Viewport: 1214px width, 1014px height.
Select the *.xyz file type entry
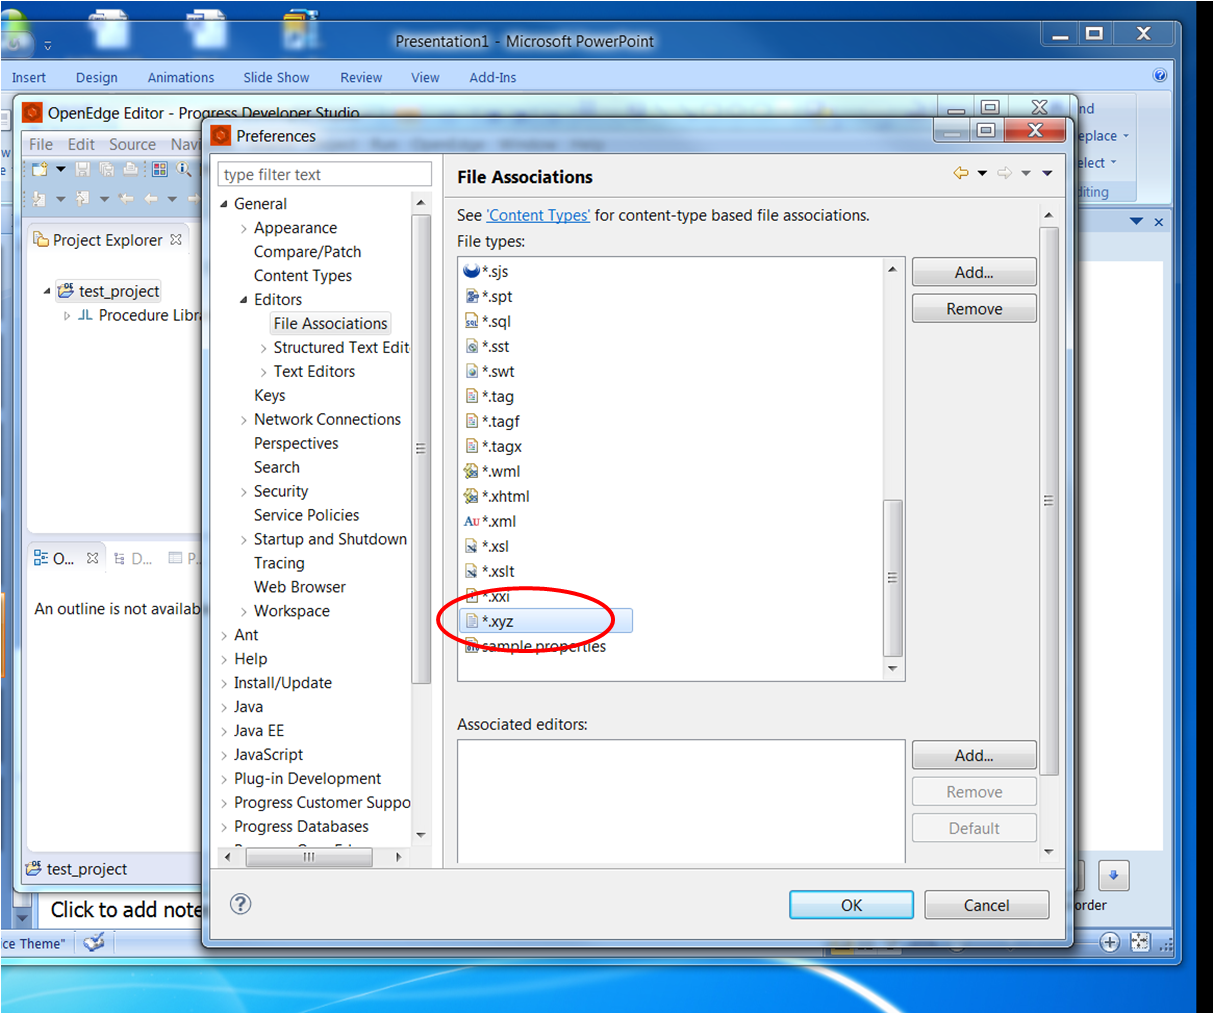click(546, 621)
